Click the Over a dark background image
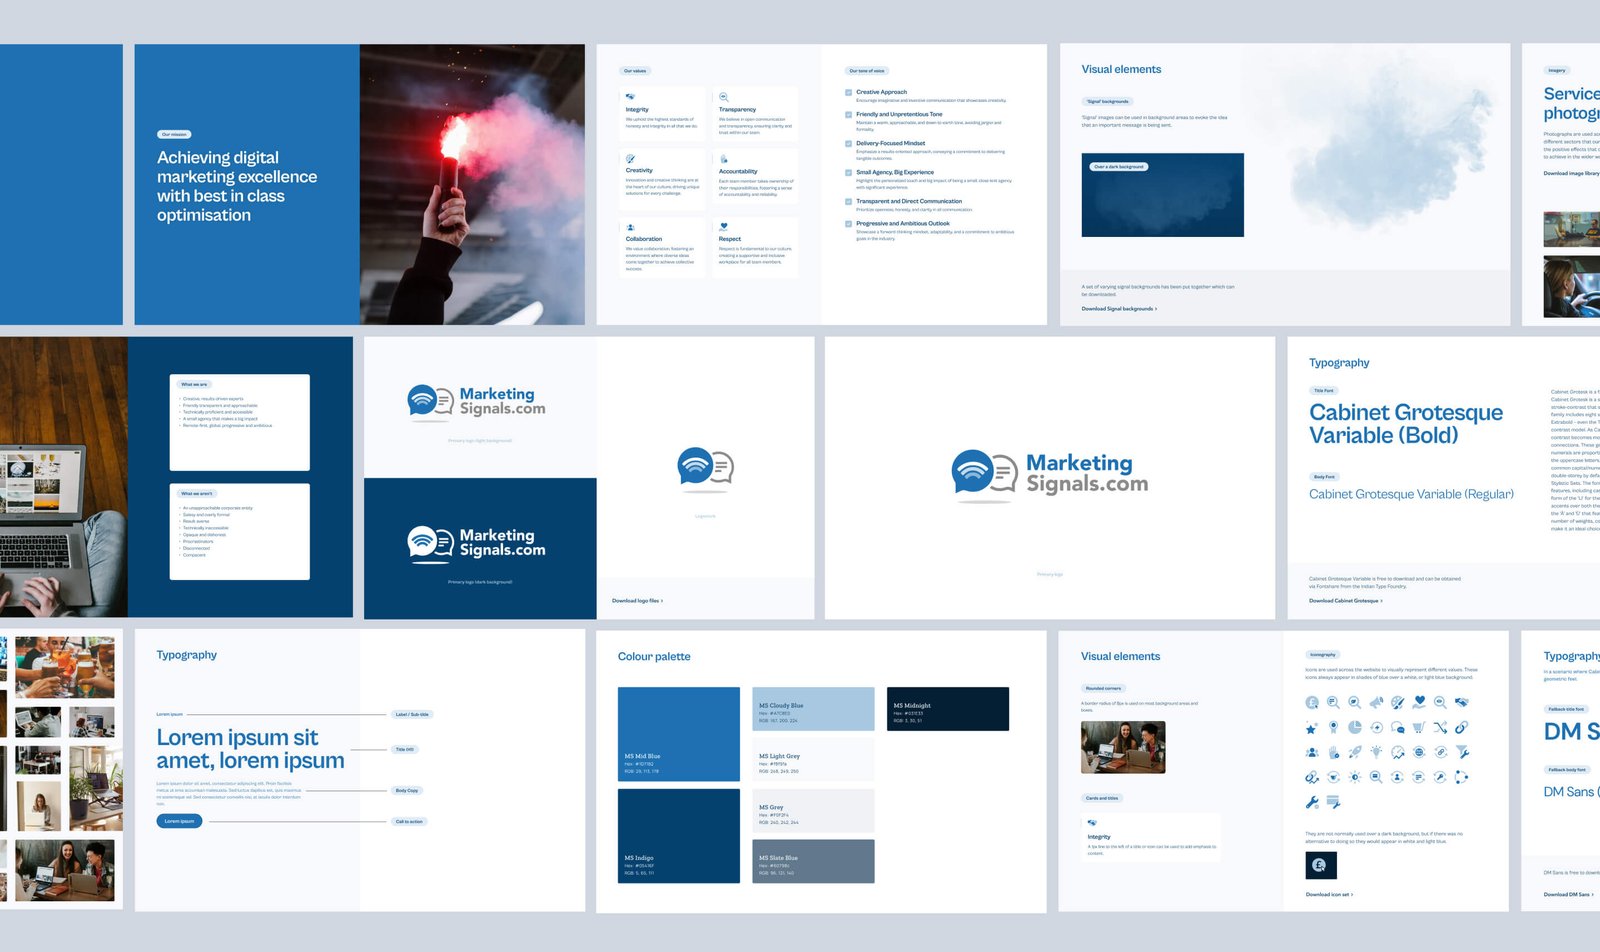The image size is (1600, 952). click(x=1163, y=195)
